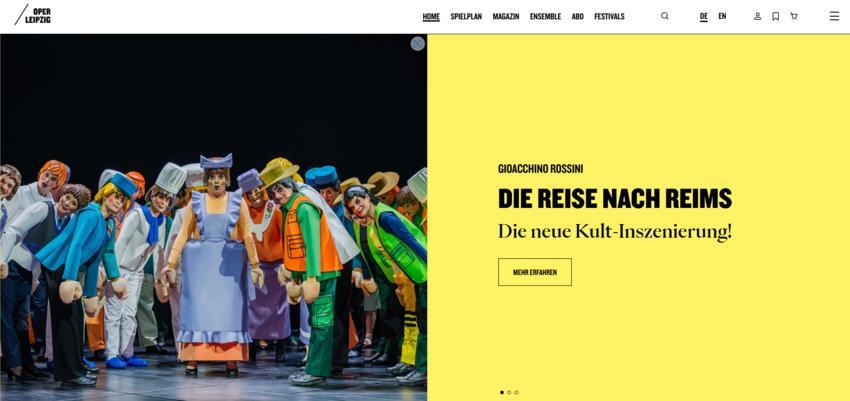Image resolution: width=850 pixels, height=401 pixels.
Task: Click the Die Reise nach Reims headline
Action: (x=615, y=199)
